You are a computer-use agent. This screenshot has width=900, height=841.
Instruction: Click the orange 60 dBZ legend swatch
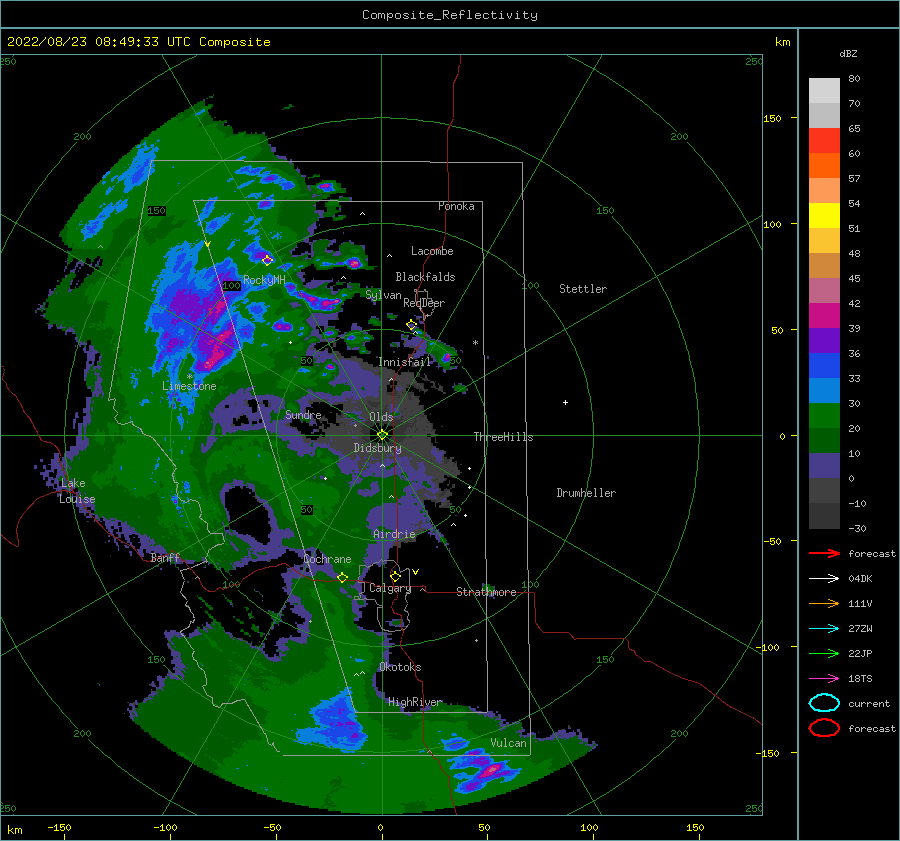[x=824, y=165]
